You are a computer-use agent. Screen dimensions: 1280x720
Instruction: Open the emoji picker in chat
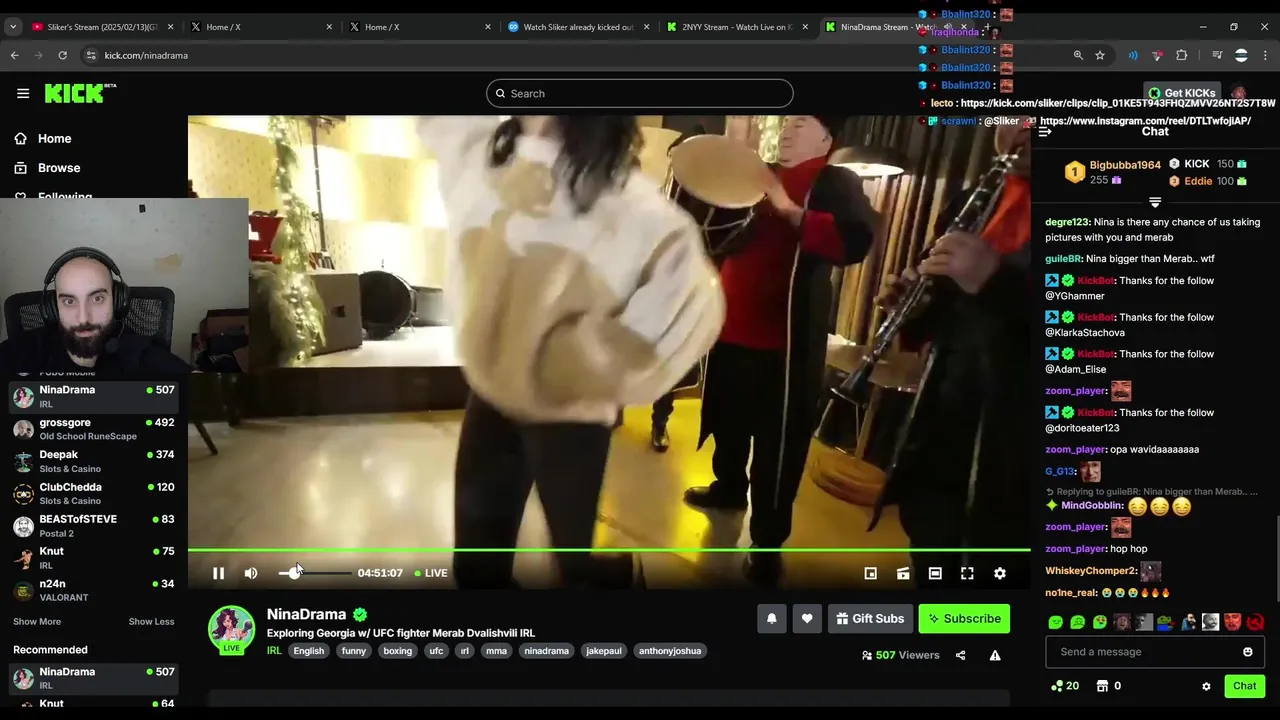click(x=1247, y=652)
